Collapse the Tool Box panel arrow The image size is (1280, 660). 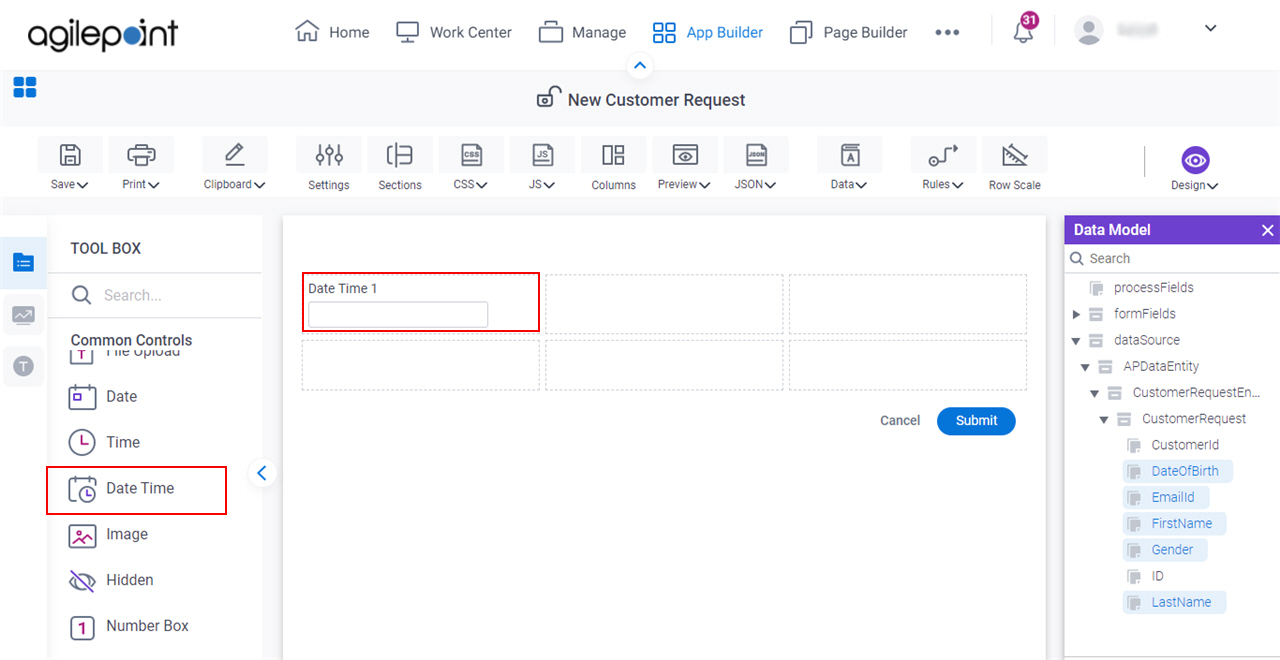pyautogui.click(x=262, y=473)
